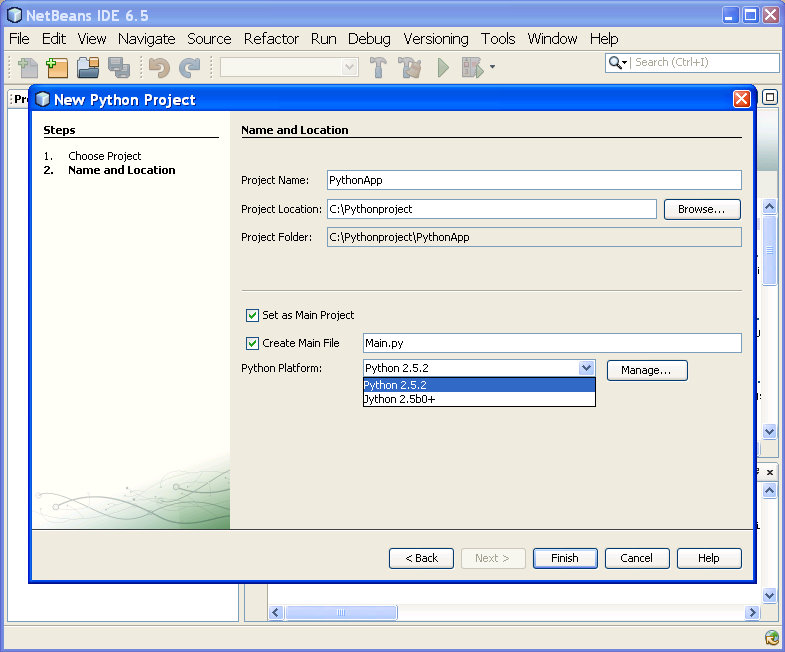Open the Edit menu
The width and height of the screenshot is (785, 652).
[x=54, y=39]
